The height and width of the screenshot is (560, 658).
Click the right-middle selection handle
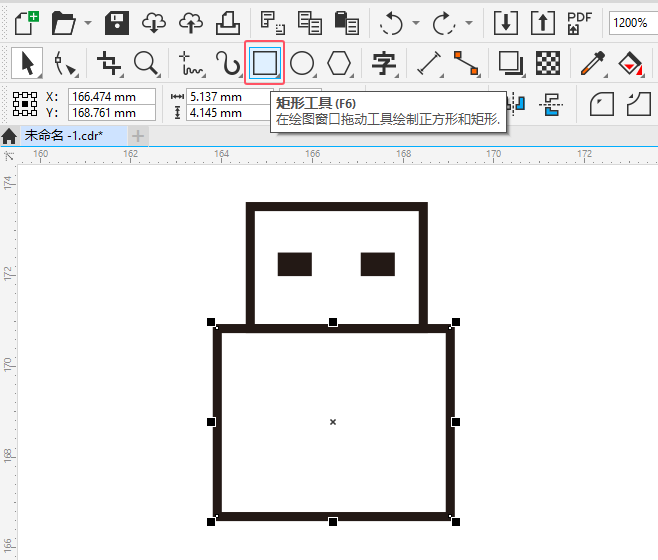(456, 422)
